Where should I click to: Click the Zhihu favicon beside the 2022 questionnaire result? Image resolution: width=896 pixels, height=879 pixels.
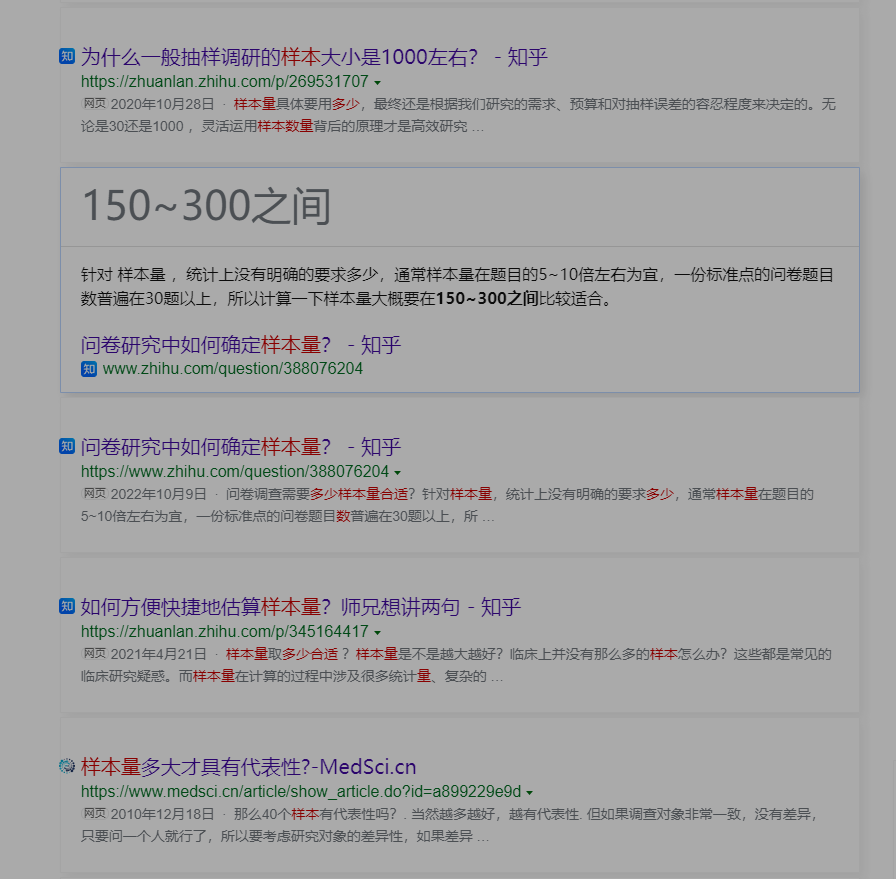(67, 446)
